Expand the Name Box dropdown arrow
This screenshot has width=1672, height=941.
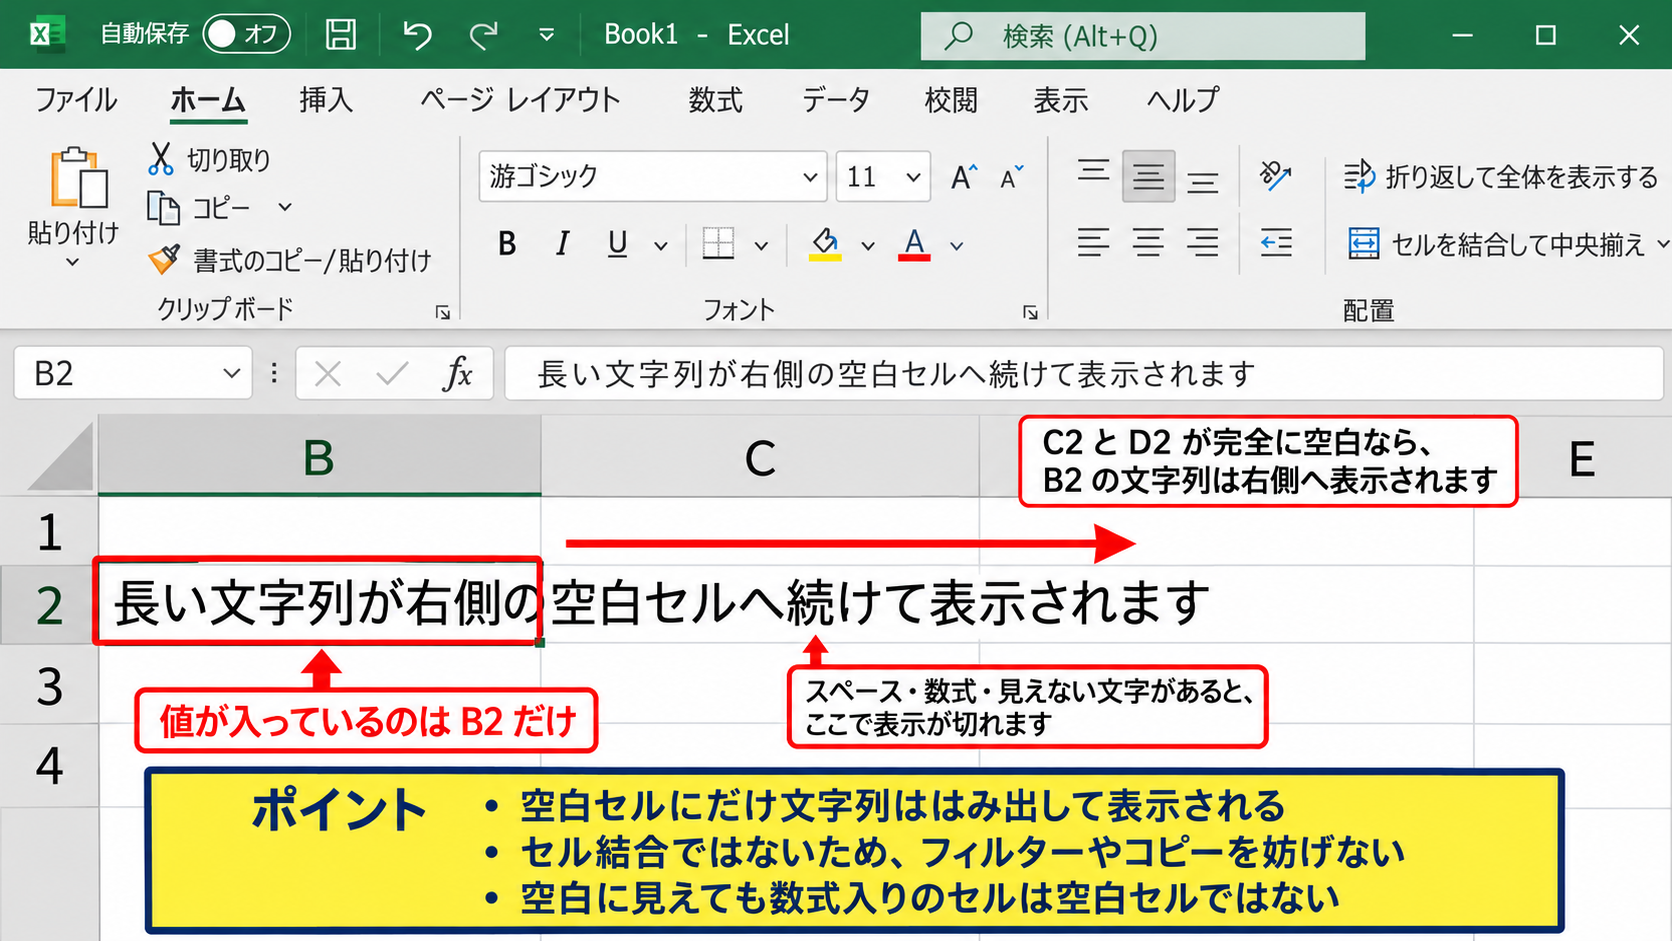pyautogui.click(x=232, y=374)
